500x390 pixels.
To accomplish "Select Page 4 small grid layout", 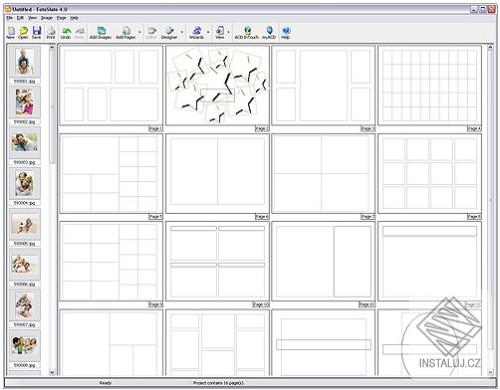I will click(430, 86).
